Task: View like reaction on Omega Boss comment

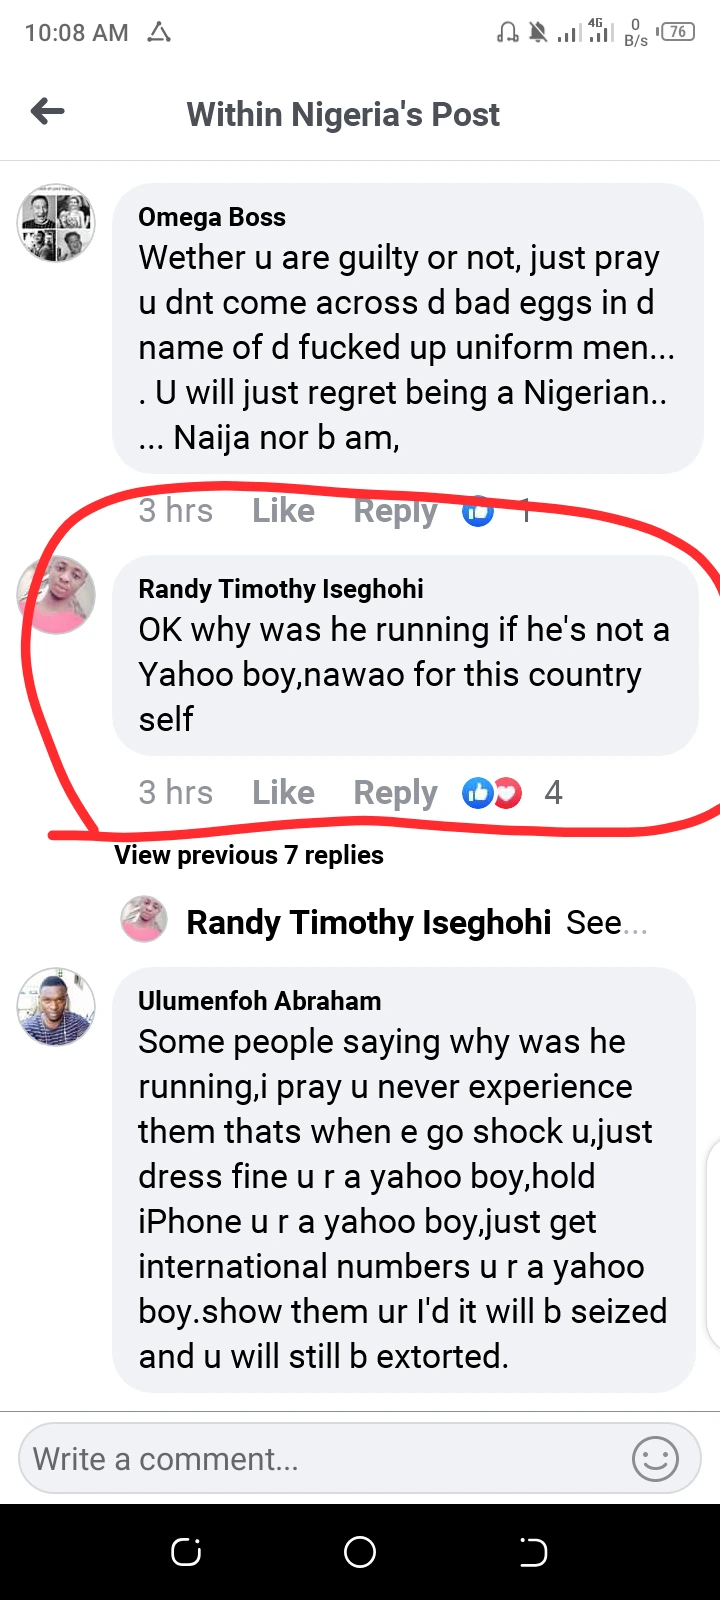Action: click(x=478, y=511)
